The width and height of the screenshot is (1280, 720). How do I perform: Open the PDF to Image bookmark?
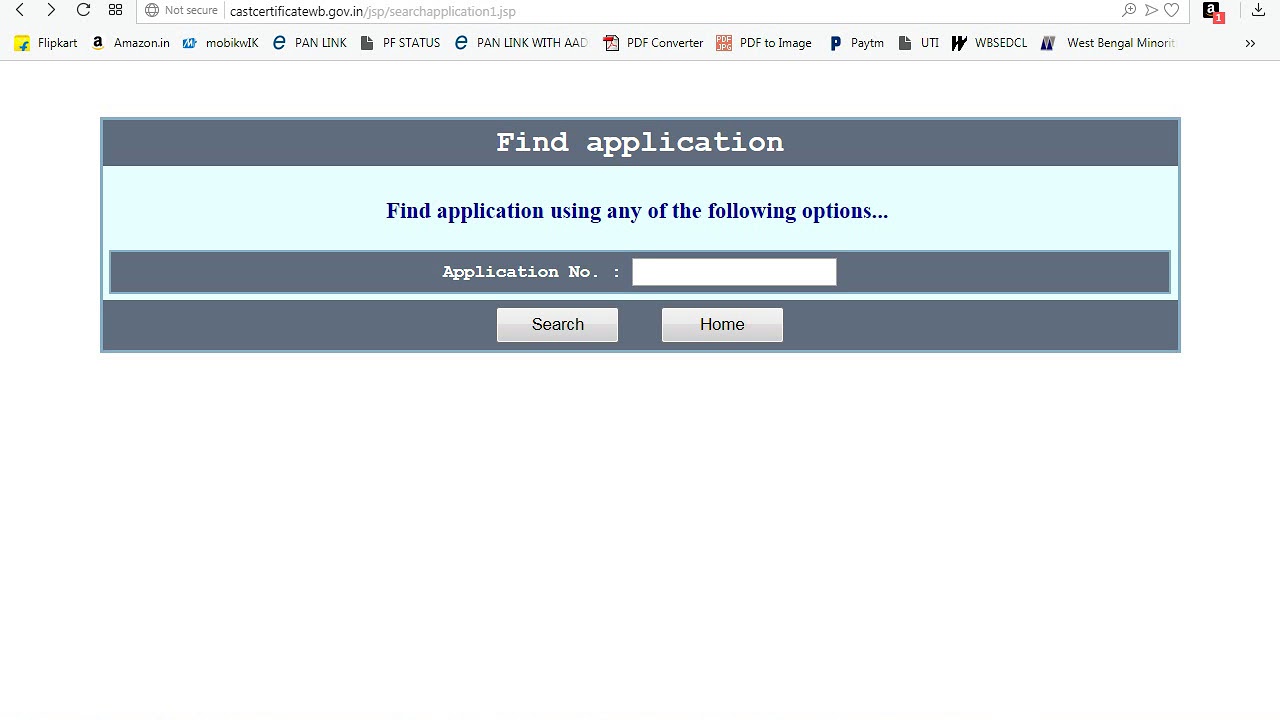(764, 43)
